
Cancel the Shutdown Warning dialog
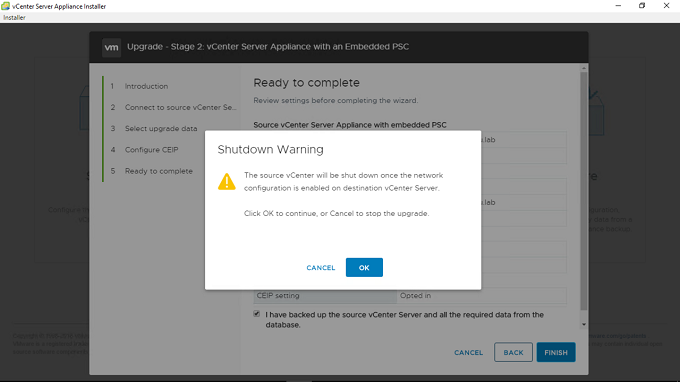320,268
